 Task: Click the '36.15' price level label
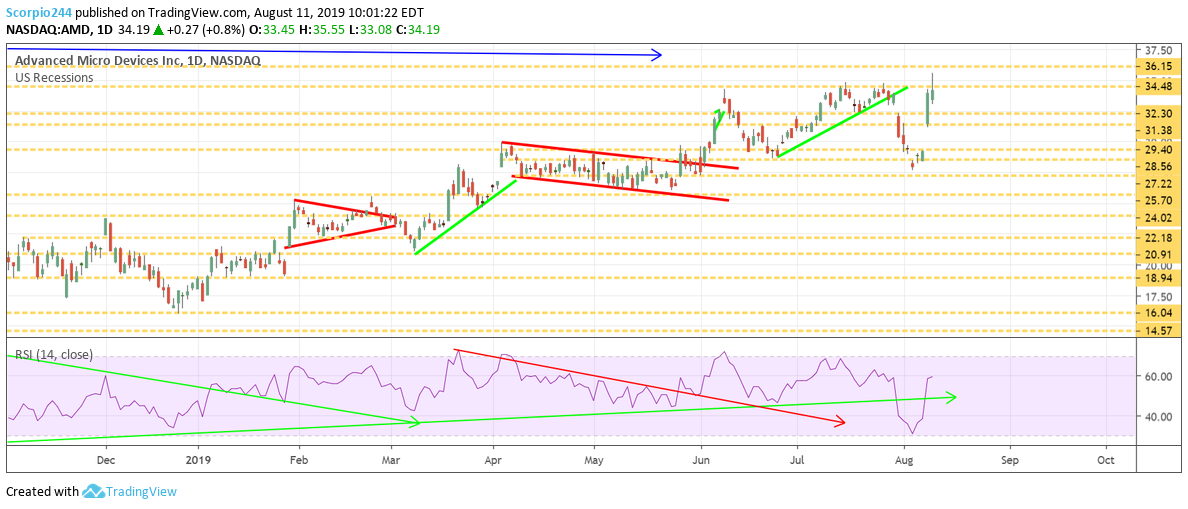point(1158,66)
